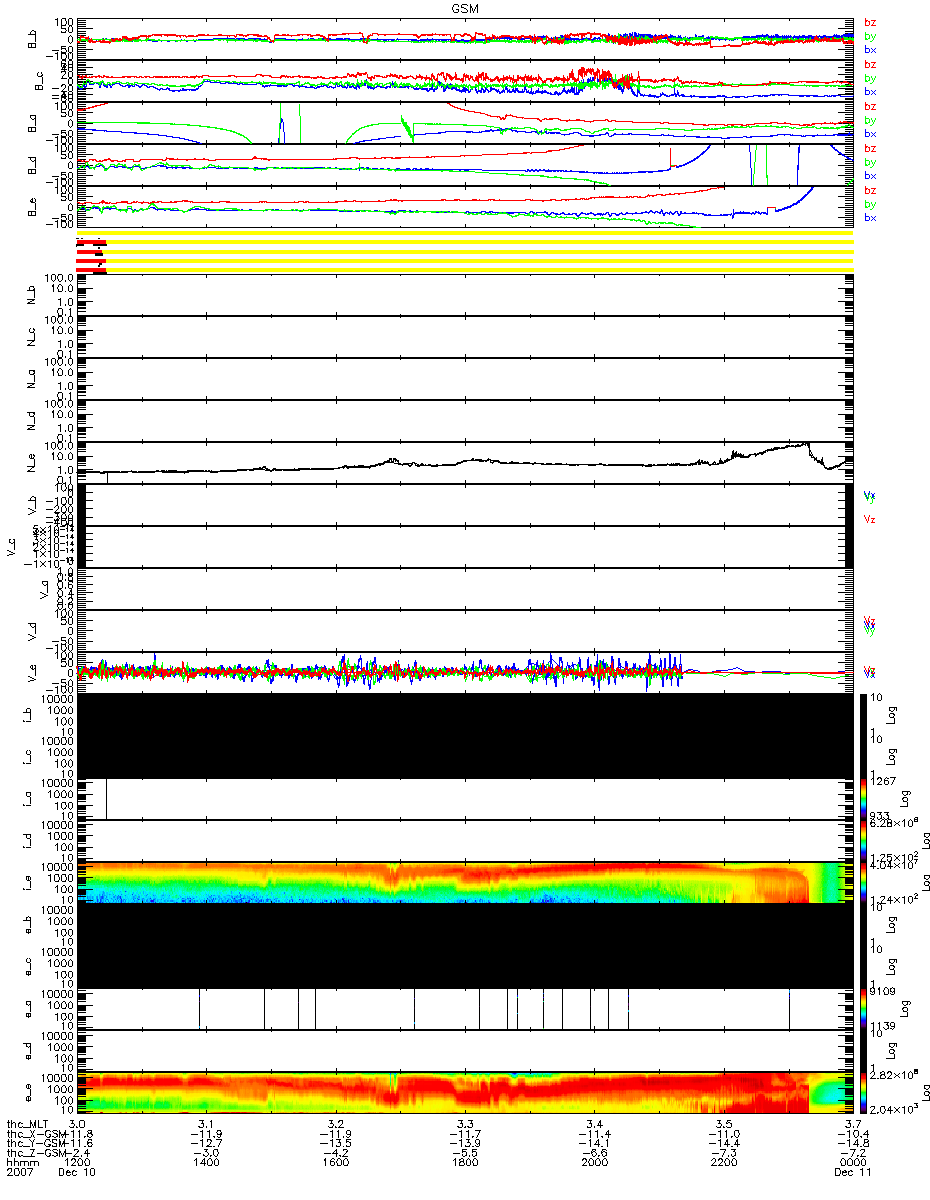Image resolution: width=930 pixels, height=1200 pixels.
Task: Click red Vz legend beside V_b panel
Action: (870, 519)
